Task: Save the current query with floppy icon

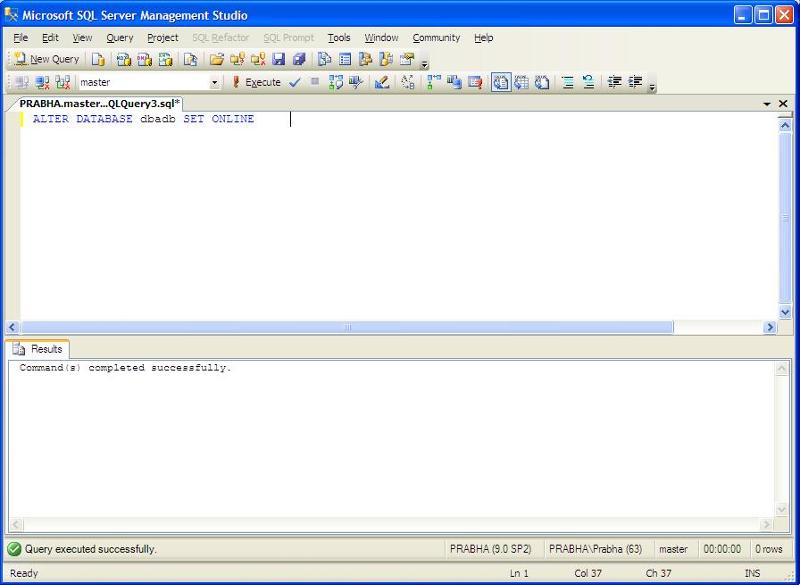Action: click(x=279, y=60)
